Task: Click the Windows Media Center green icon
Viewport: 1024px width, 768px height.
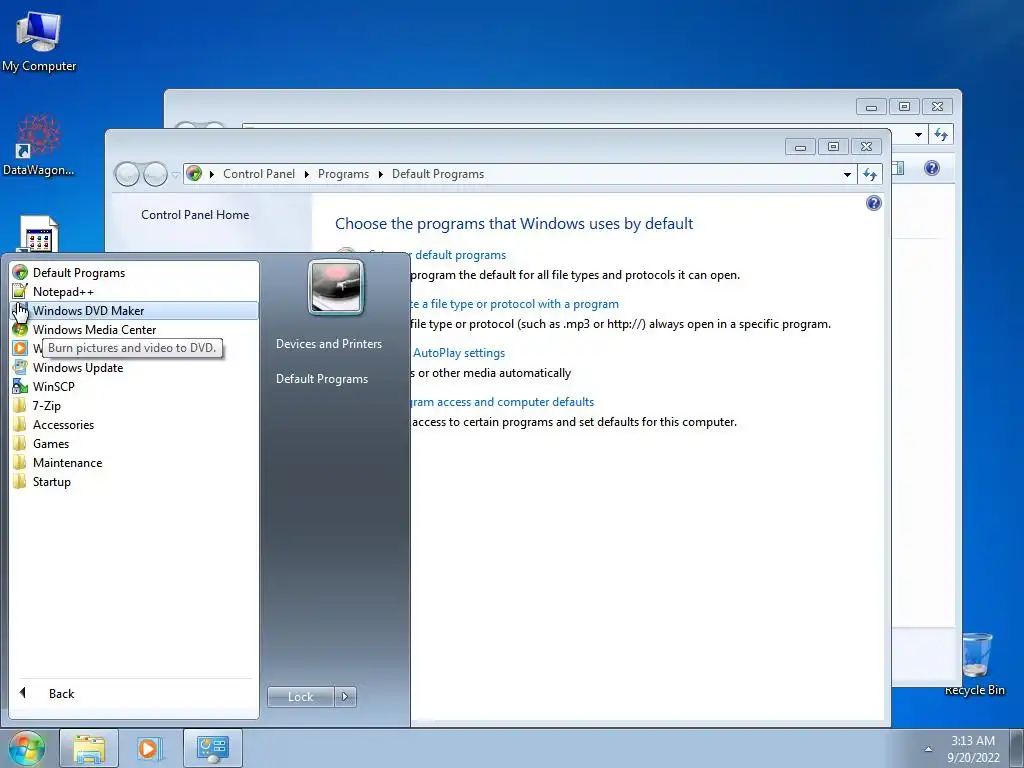Action: (20, 330)
